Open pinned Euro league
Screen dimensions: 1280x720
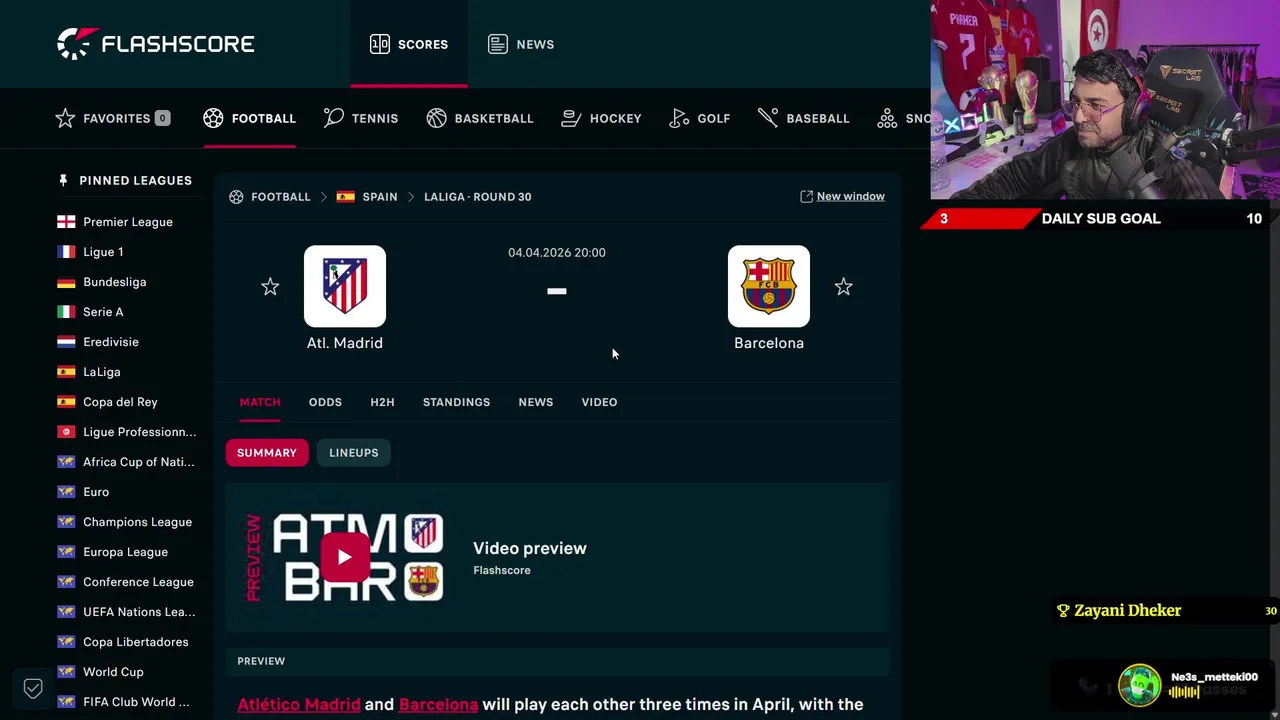pos(96,492)
